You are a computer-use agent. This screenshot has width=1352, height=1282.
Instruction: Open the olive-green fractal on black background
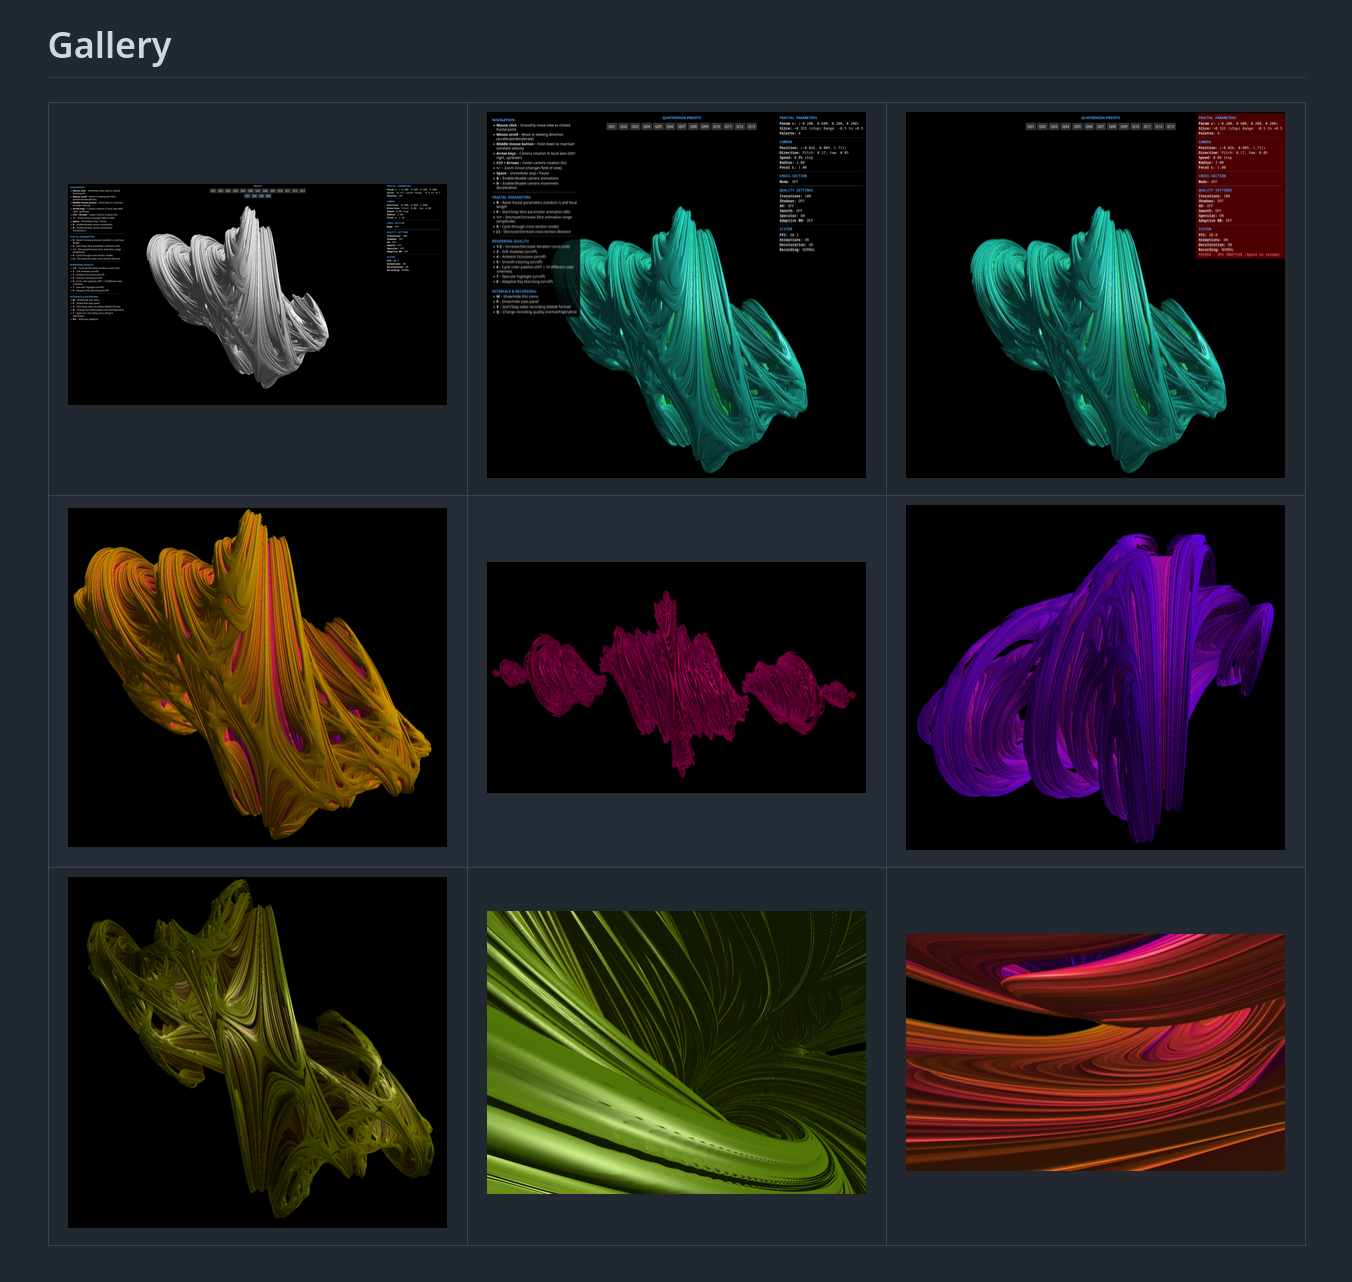click(x=257, y=1052)
